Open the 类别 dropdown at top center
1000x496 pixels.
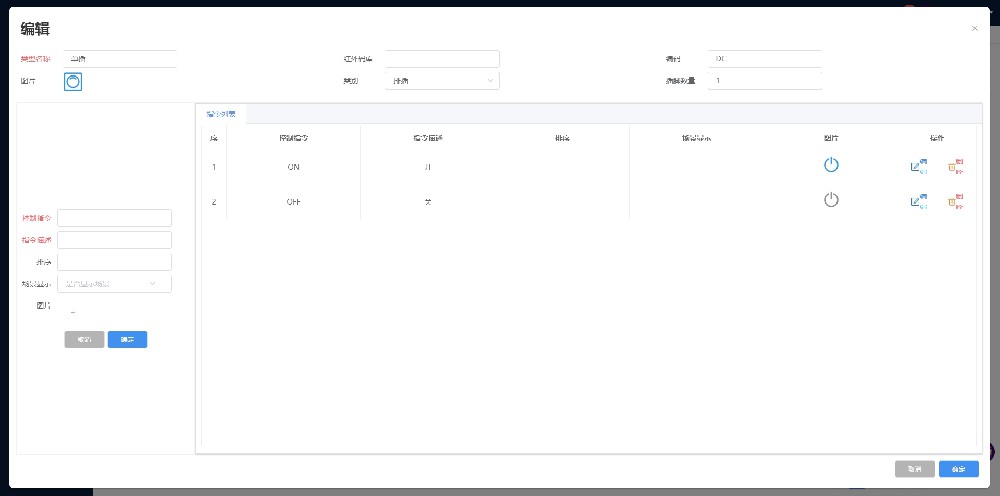pyautogui.click(x=441, y=81)
